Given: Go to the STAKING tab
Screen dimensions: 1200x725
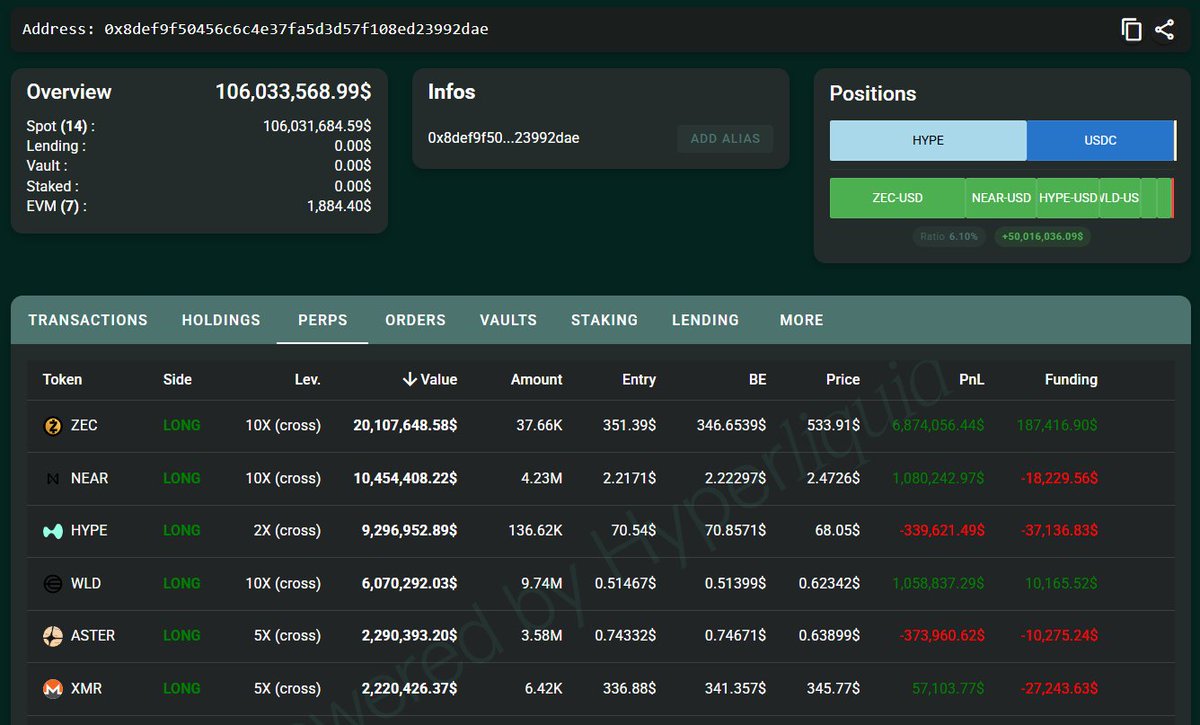Looking at the screenshot, I should (x=604, y=320).
